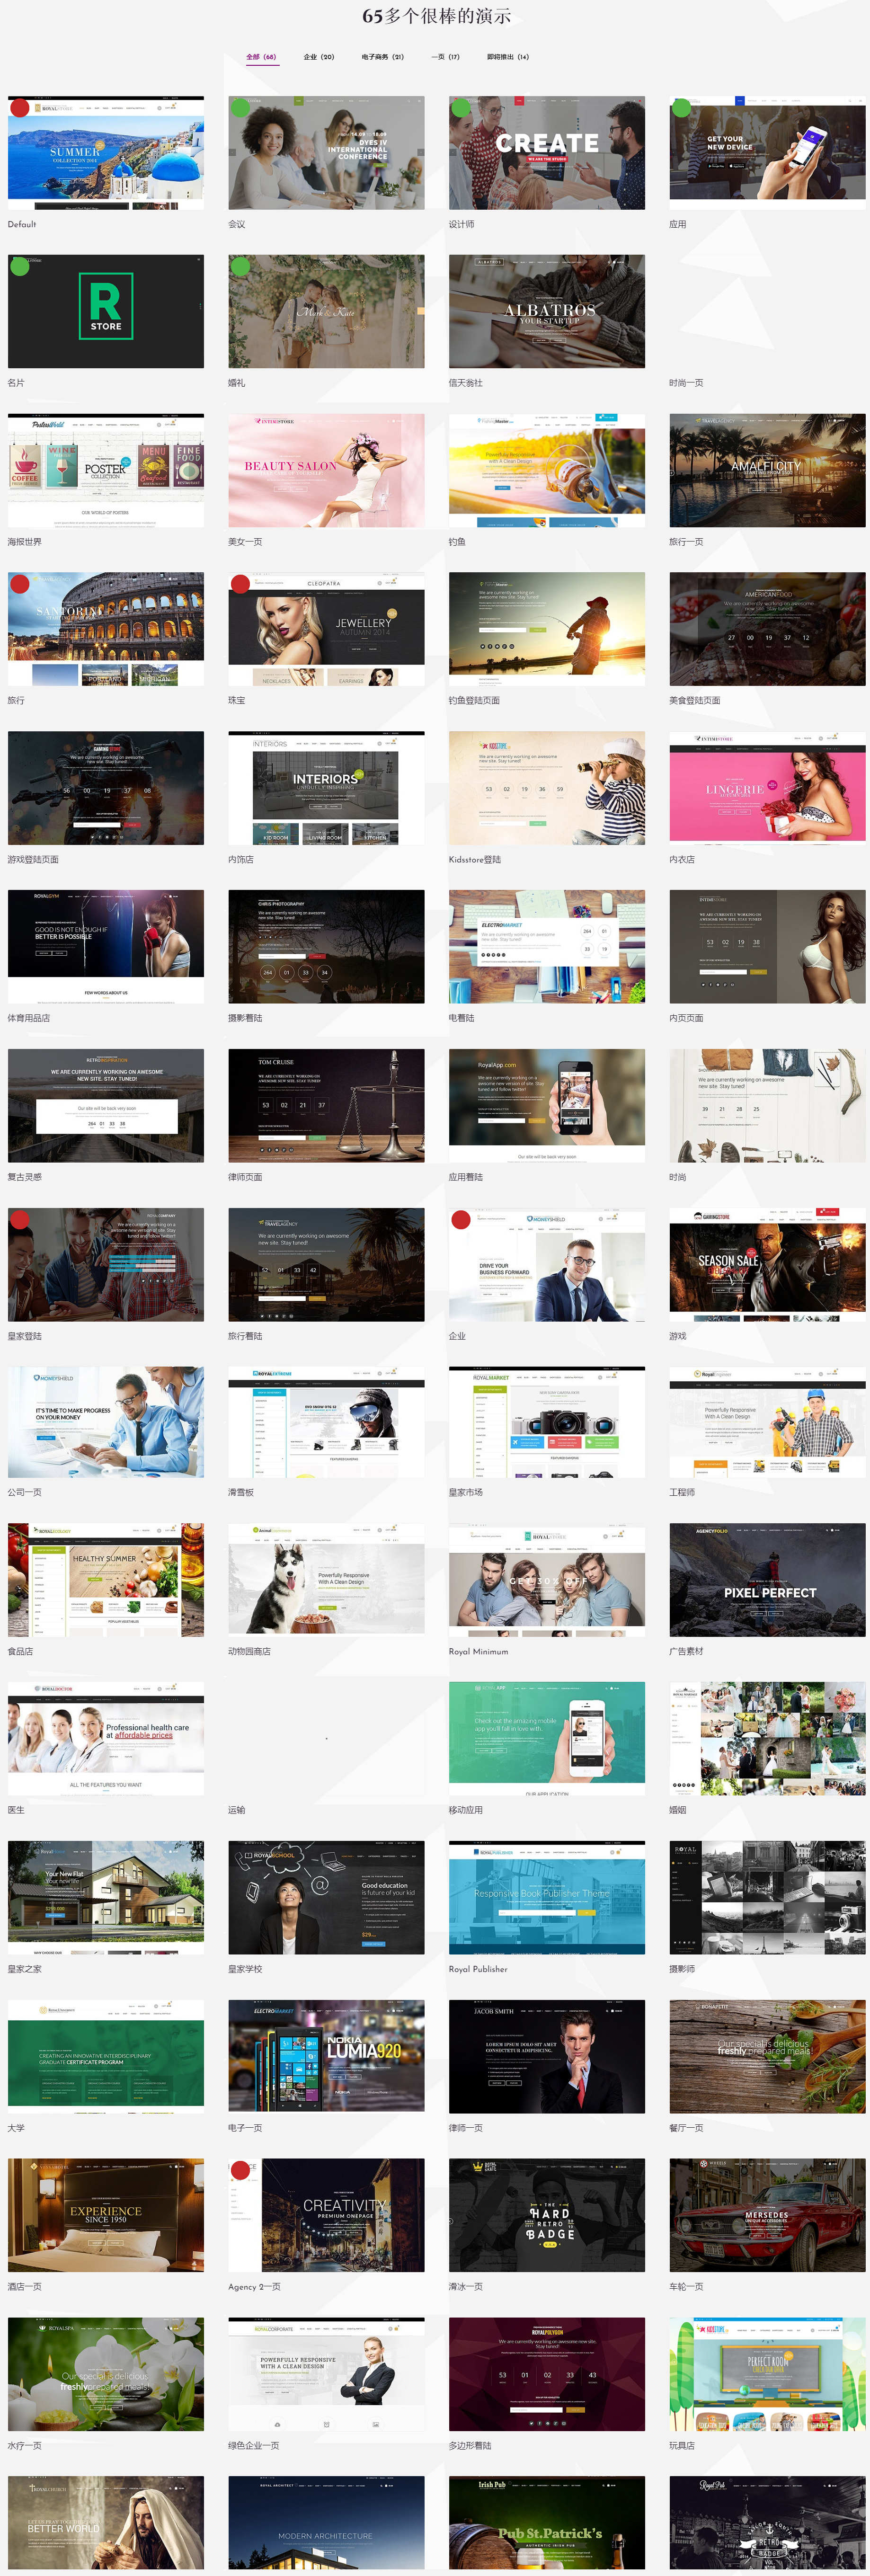Open the Albatros Your Startup thumbnail

[x=547, y=311]
